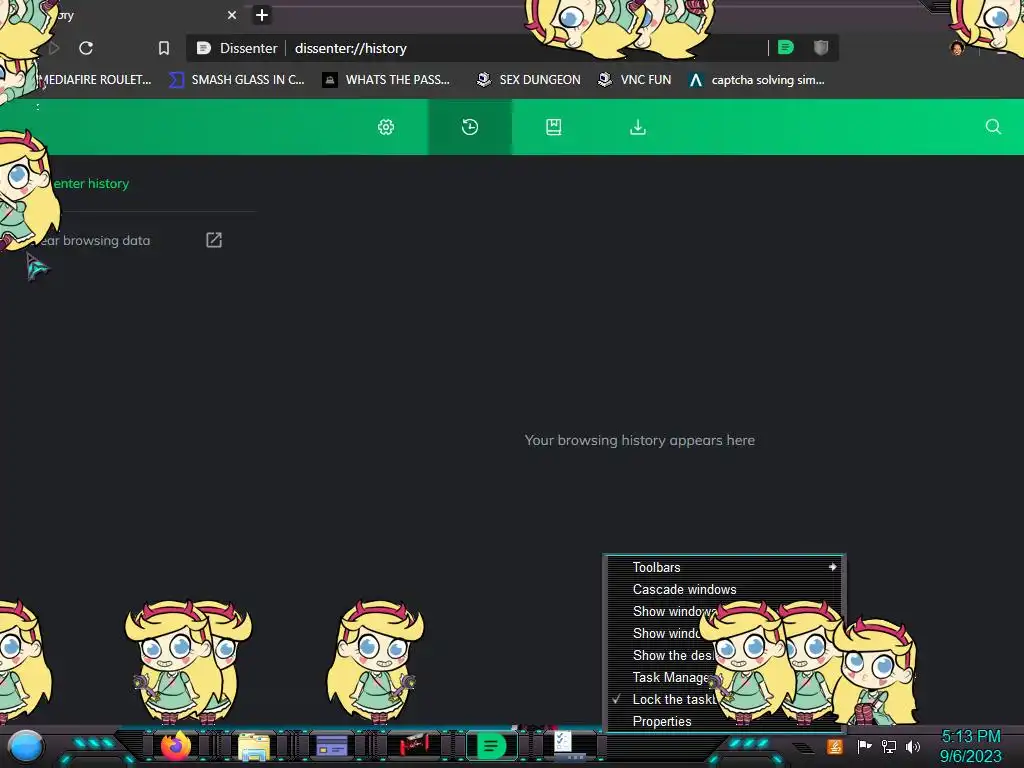Launch Firefox from the taskbar
1024x768 pixels.
[176, 746]
